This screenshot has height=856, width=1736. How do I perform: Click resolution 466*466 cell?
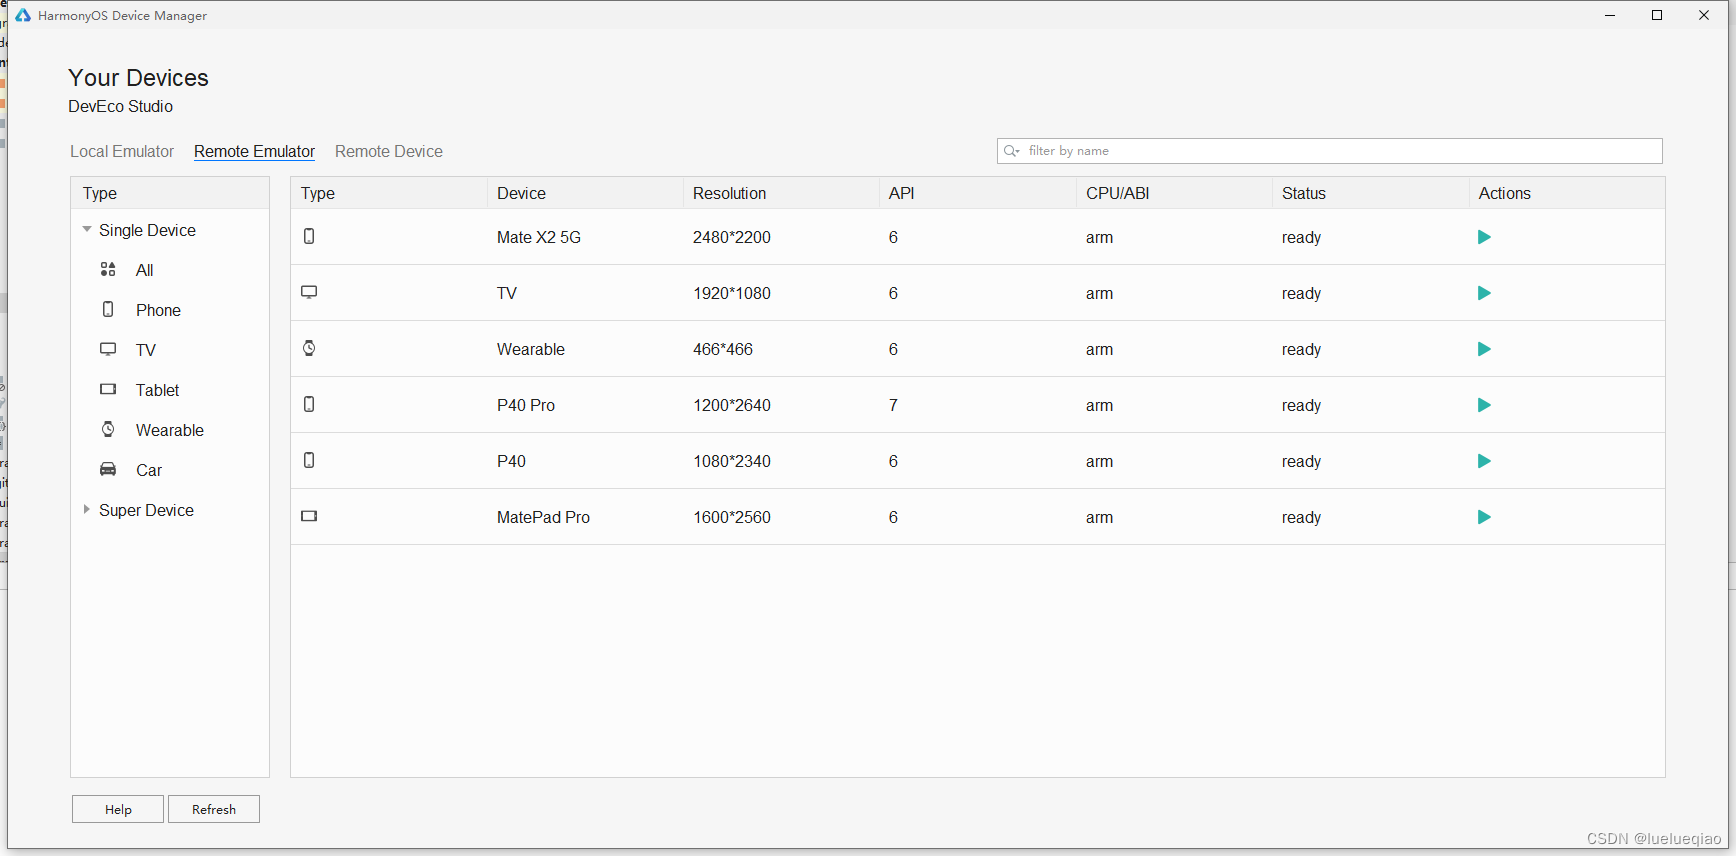[723, 349]
